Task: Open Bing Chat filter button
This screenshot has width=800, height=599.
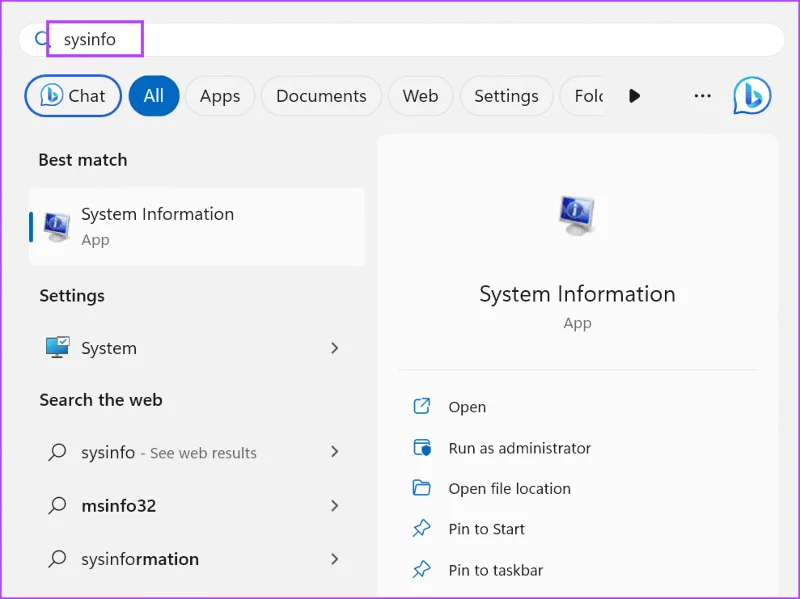Action: pyautogui.click(x=73, y=95)
